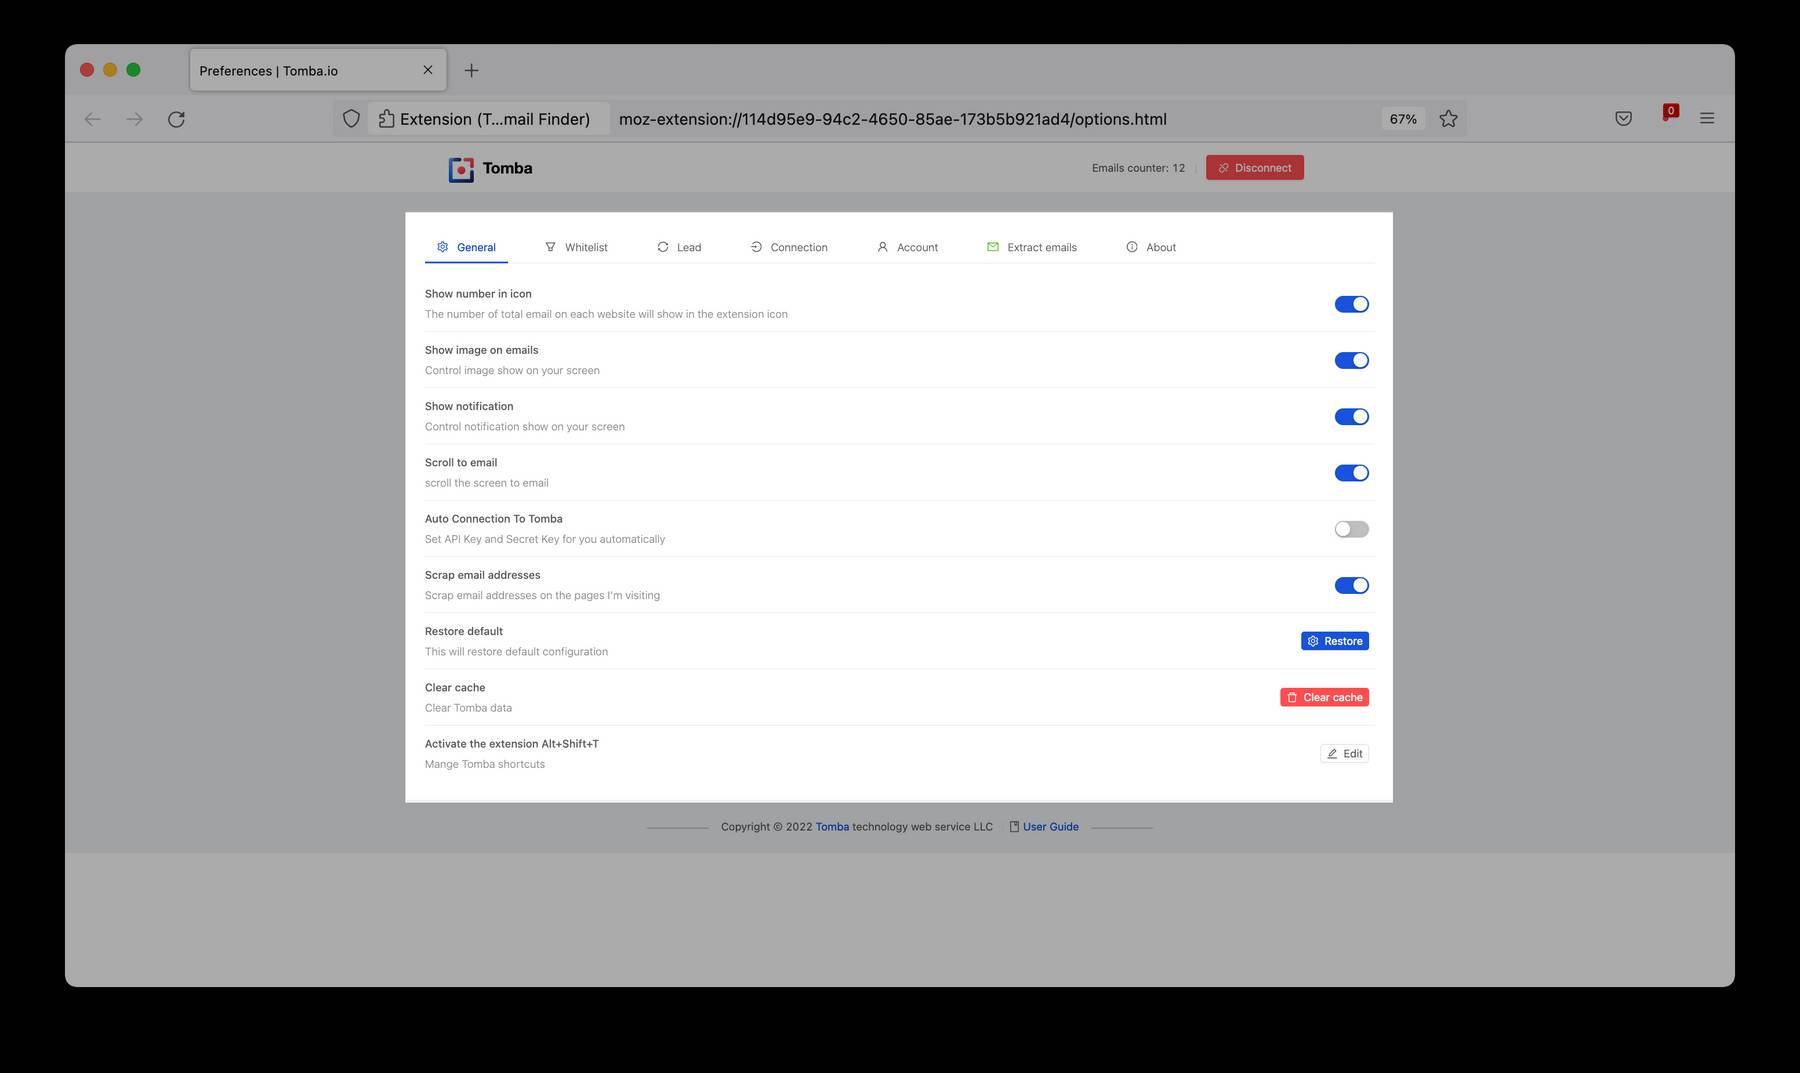The image size is (1800, 1073).
Task: Click the Restore button
Action: coord(1334,641)
